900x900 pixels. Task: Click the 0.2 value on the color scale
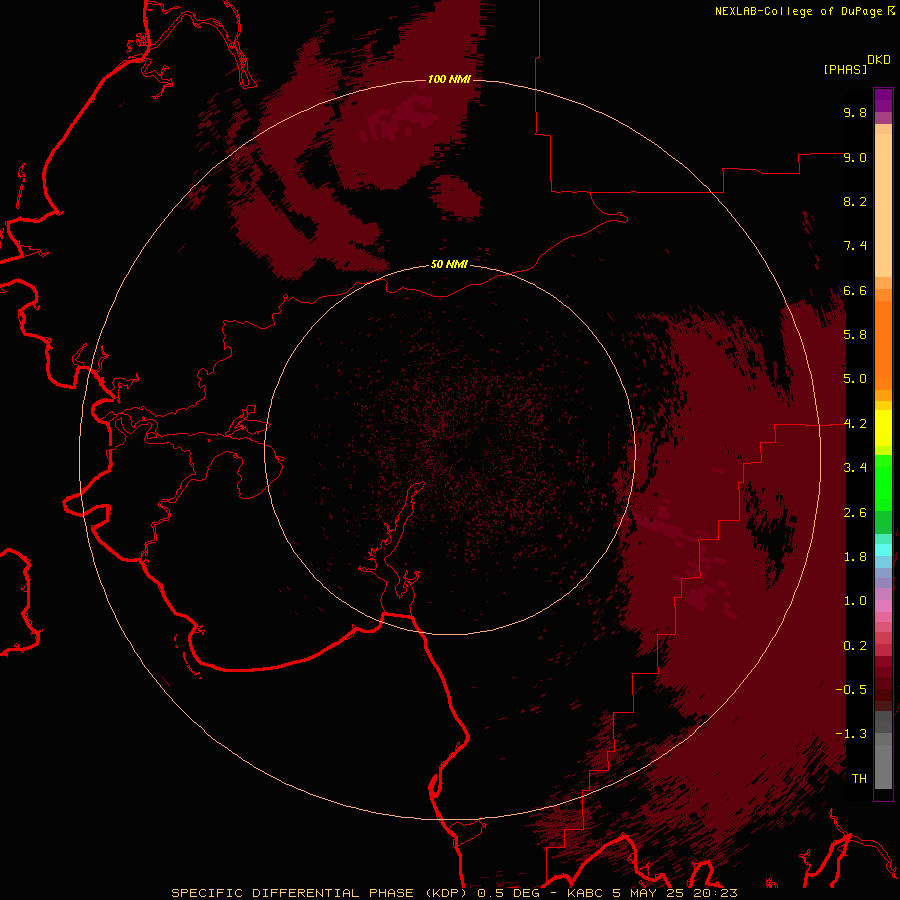855,646
